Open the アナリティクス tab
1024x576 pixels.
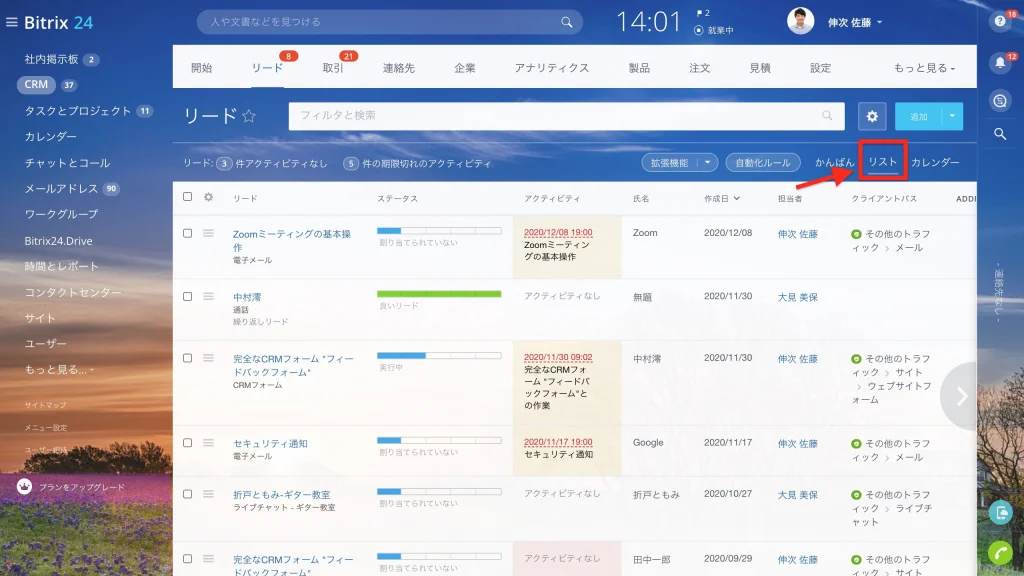[x=552, y=68]
